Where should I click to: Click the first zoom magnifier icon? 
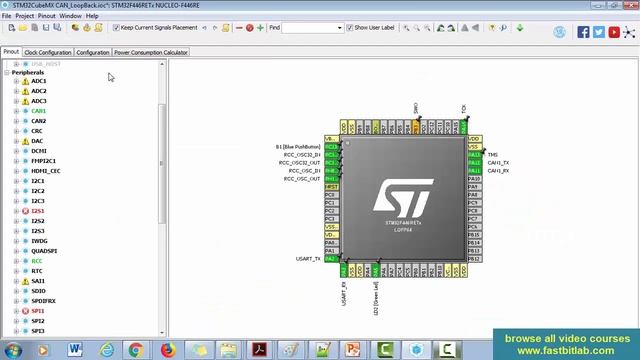(406, 28)
